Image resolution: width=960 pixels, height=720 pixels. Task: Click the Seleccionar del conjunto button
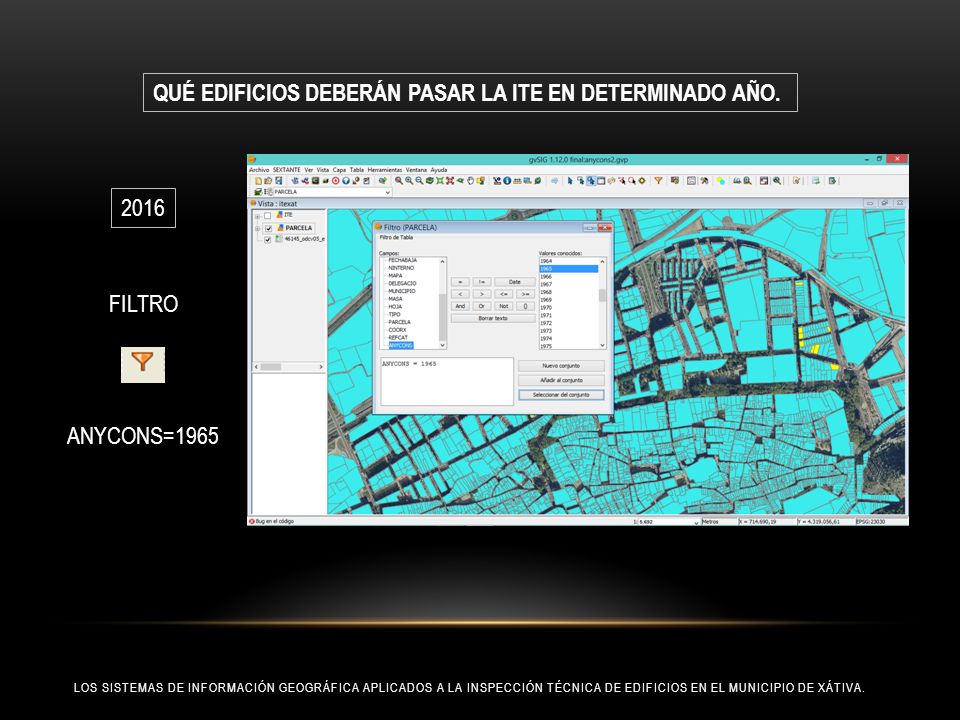[x=561, y=395]
